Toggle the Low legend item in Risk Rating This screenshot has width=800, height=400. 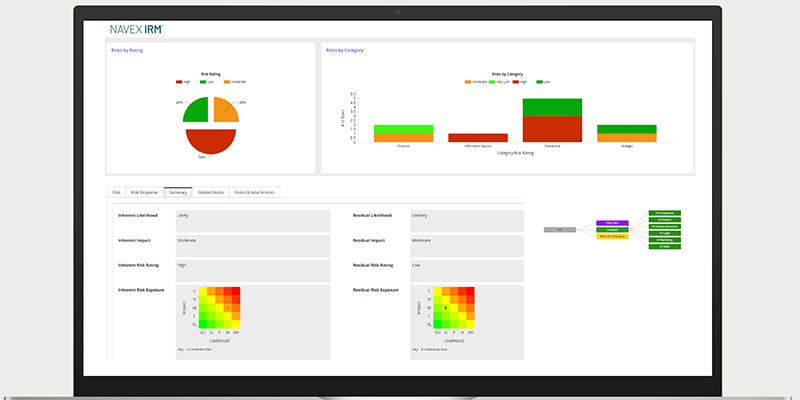tap(206, 81)
